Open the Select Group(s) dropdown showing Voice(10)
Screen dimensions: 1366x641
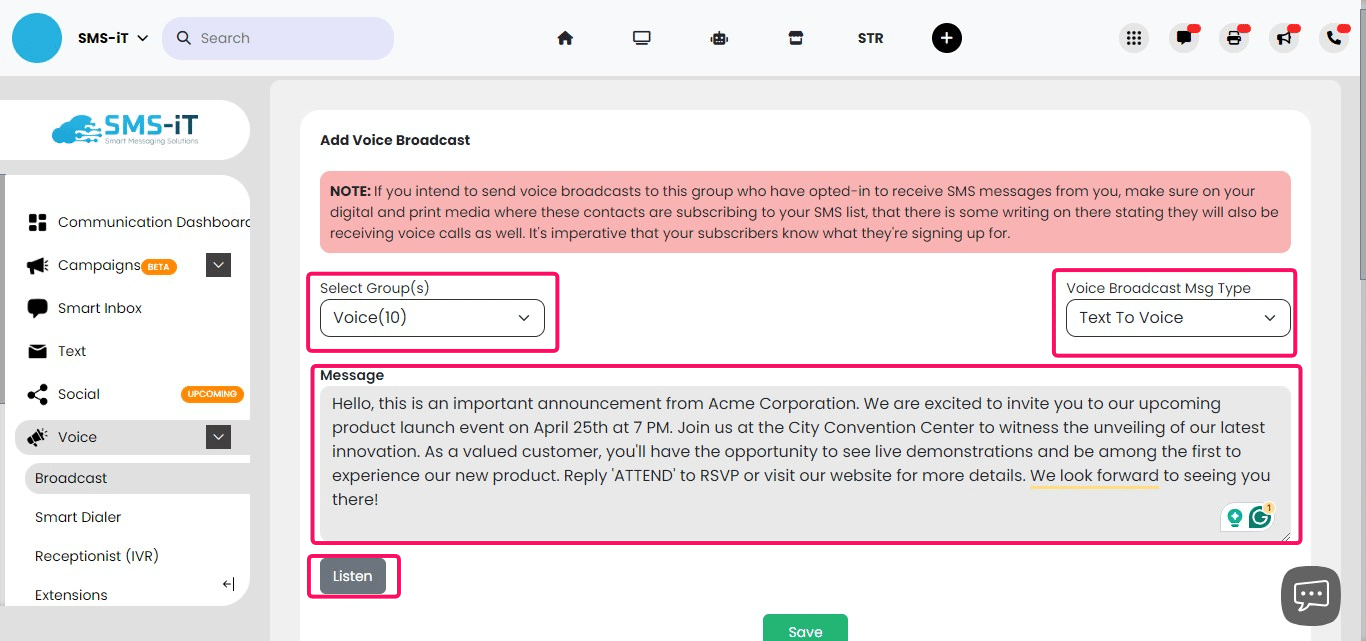coord(432,316)
